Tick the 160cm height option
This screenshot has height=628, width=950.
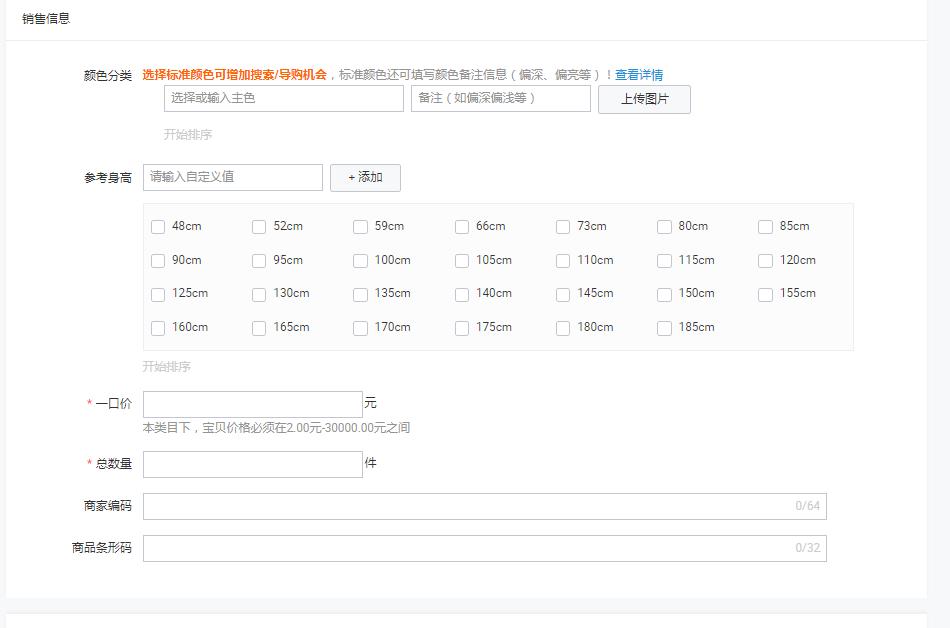157,328
